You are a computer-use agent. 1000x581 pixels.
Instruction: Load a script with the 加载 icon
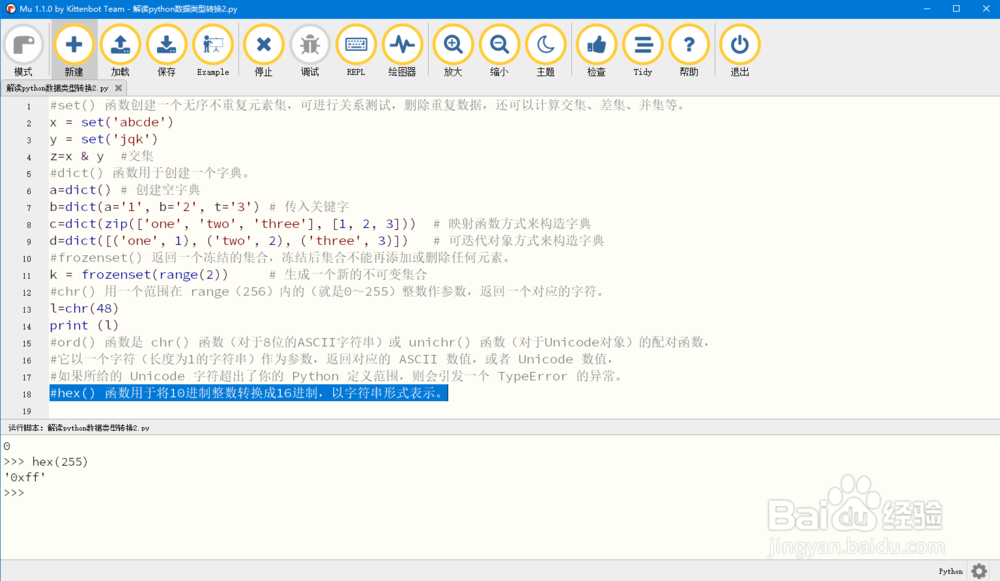[120, 44]
